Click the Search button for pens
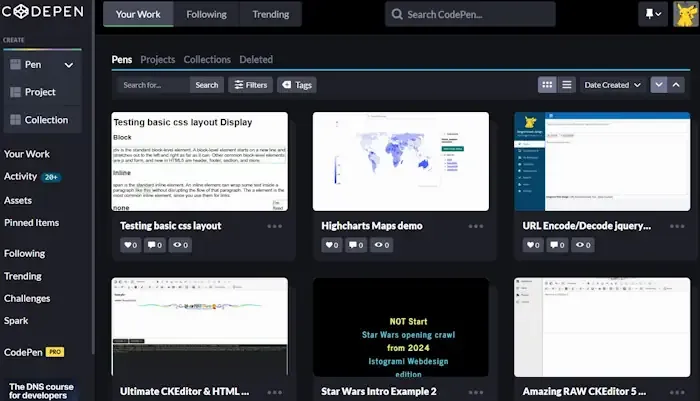Viewport: 700px width, 401px height. tap(207, 85)
